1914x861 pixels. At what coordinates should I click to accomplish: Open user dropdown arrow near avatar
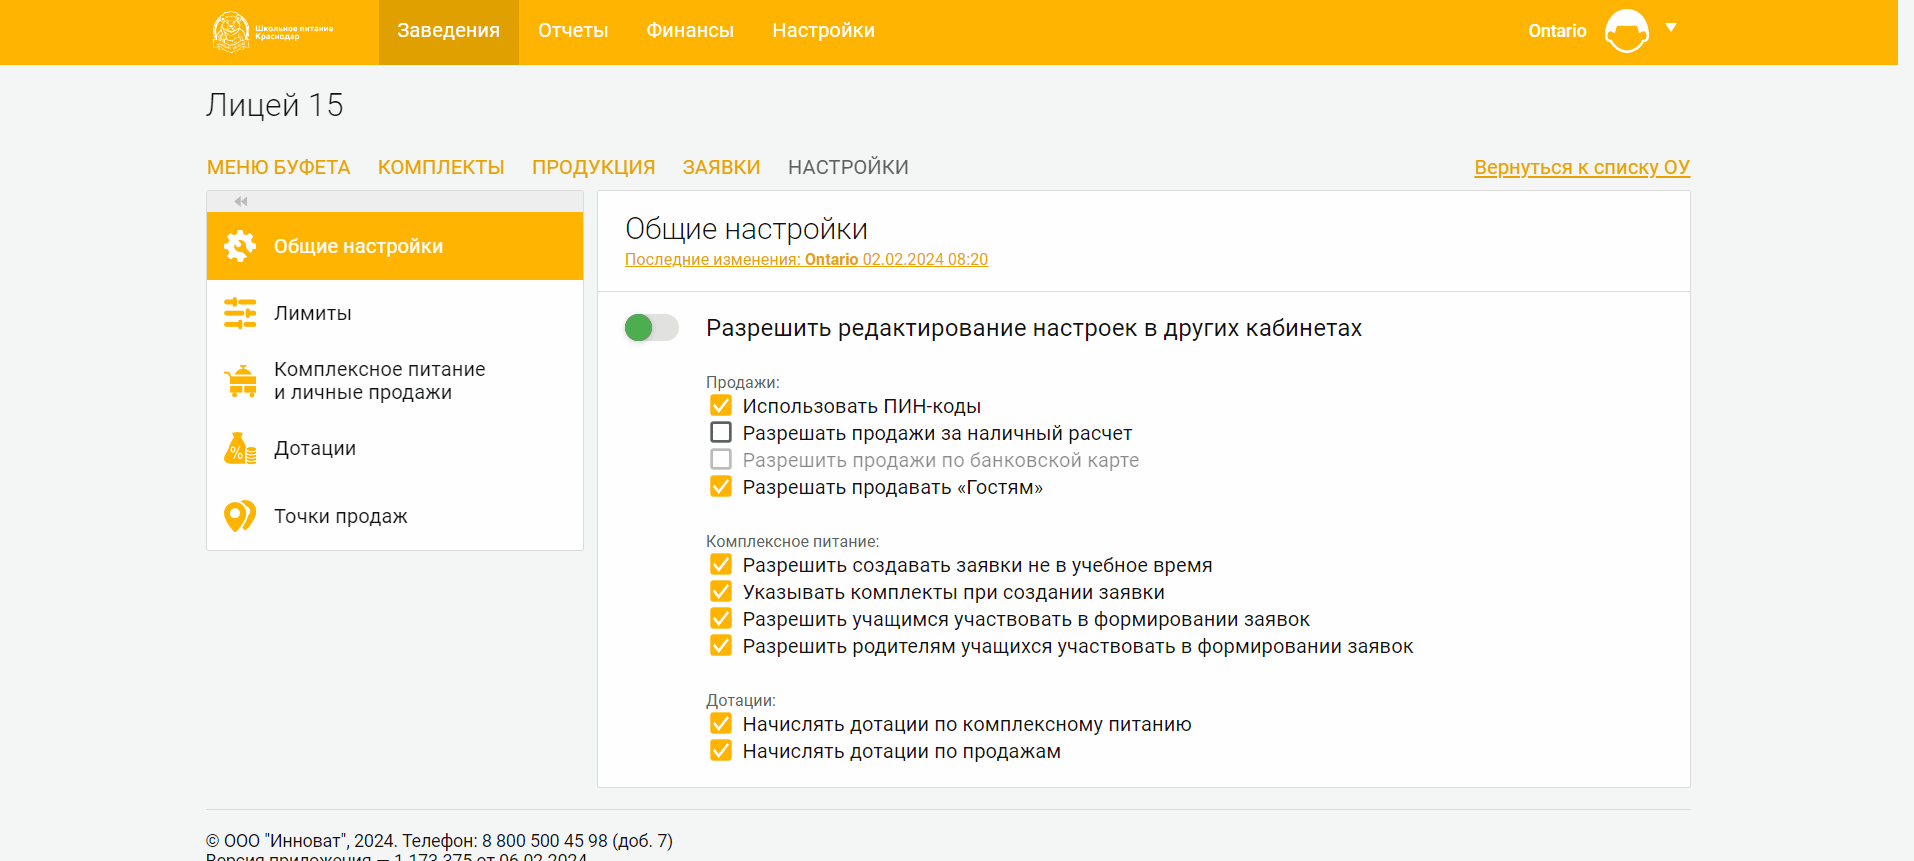(x=1670, y=28)
